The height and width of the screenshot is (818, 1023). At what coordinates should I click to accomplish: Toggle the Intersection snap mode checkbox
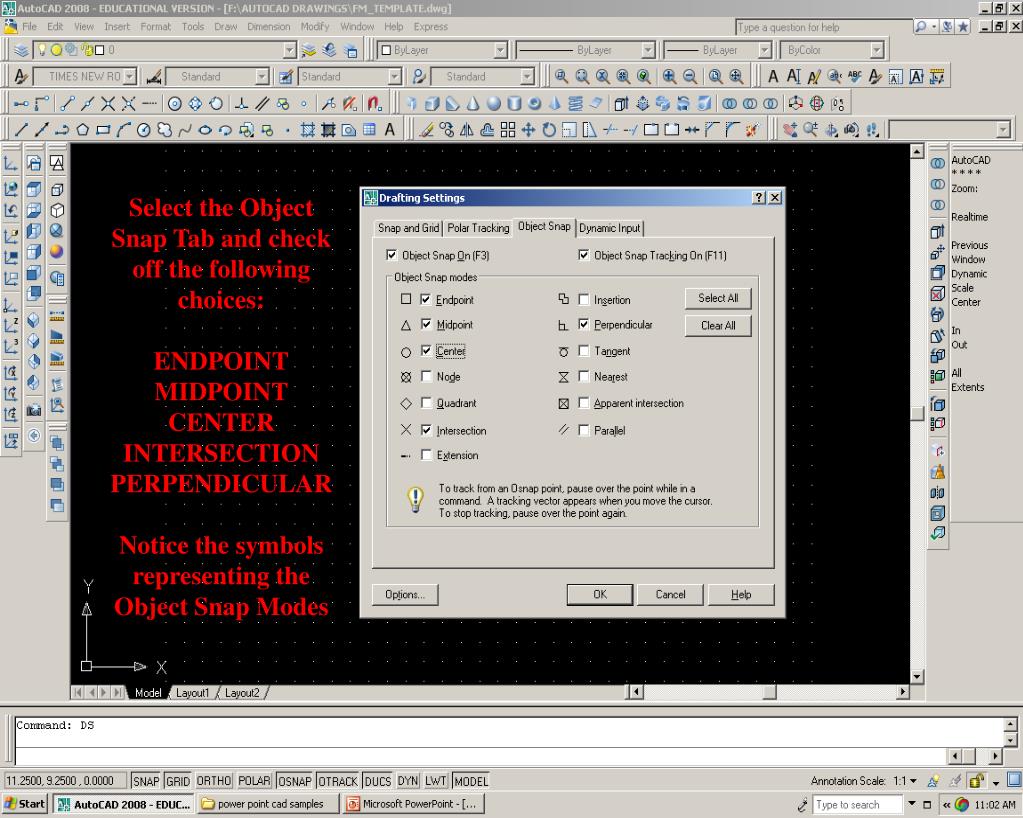pos(426,430)
